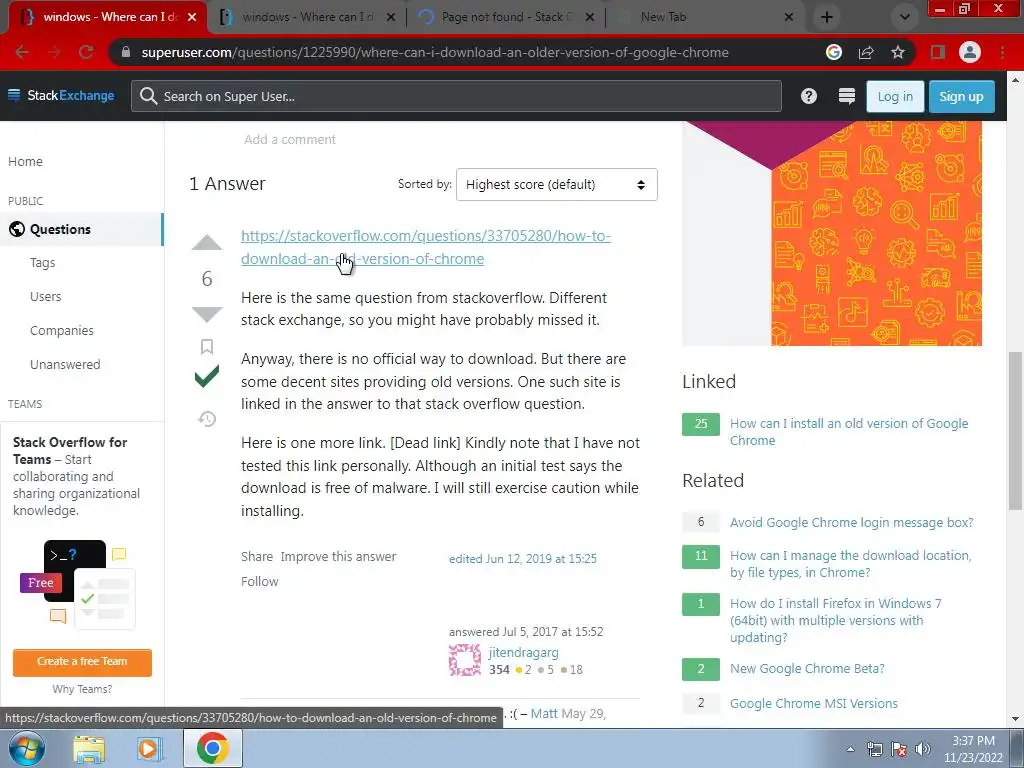This screenshot has width=1024, height=768.
Task: Click the clock in system tray
Action: tap(973, 749)
